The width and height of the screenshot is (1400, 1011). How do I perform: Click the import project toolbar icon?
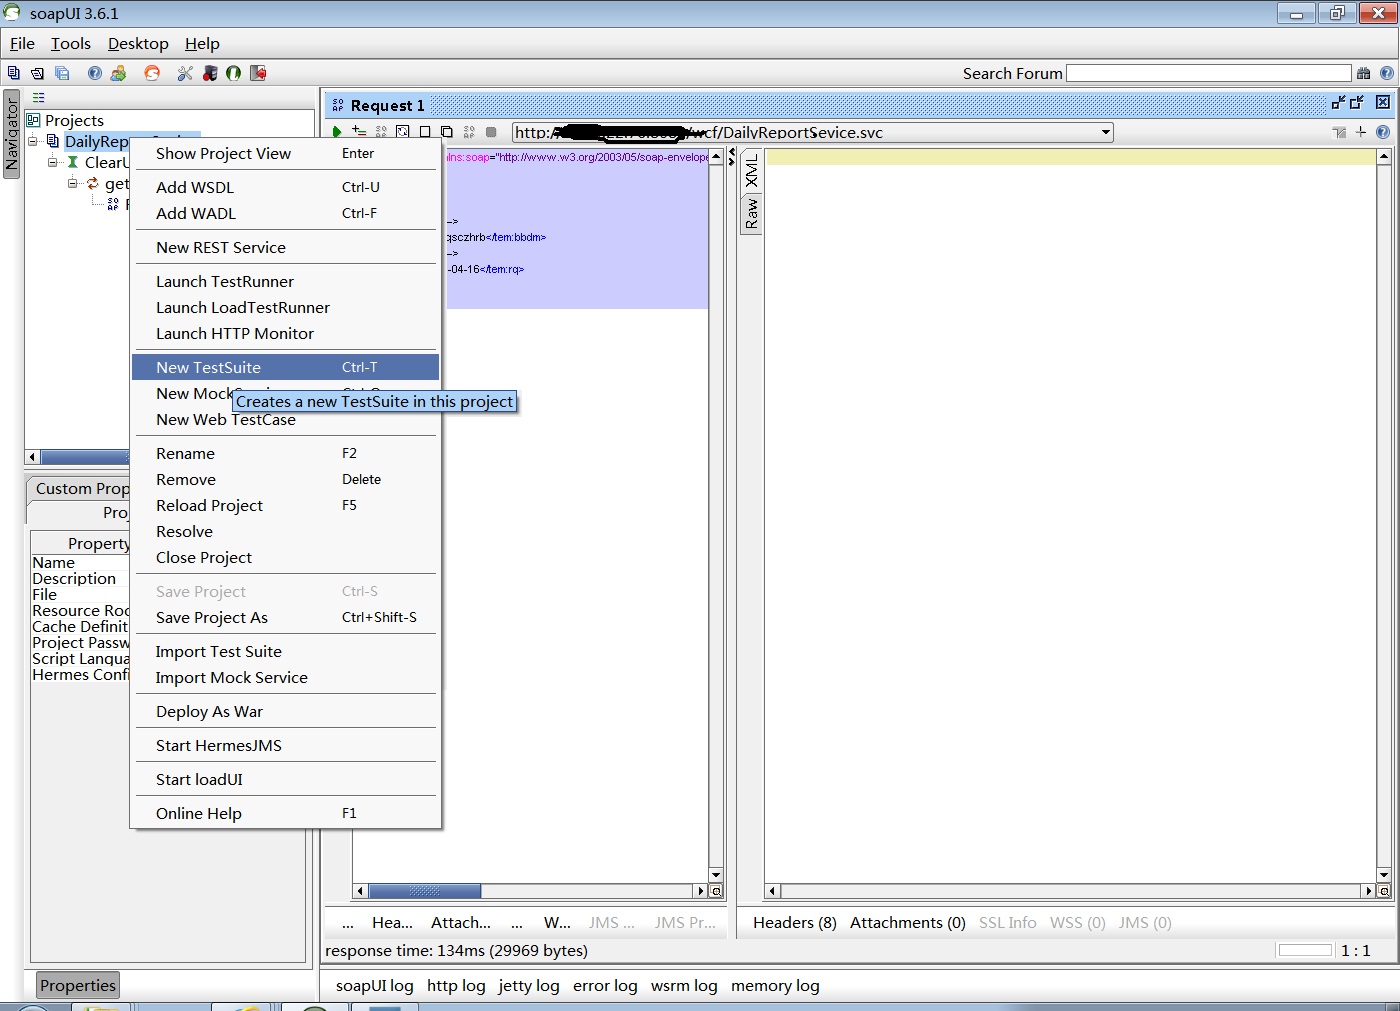coord(37,73)
